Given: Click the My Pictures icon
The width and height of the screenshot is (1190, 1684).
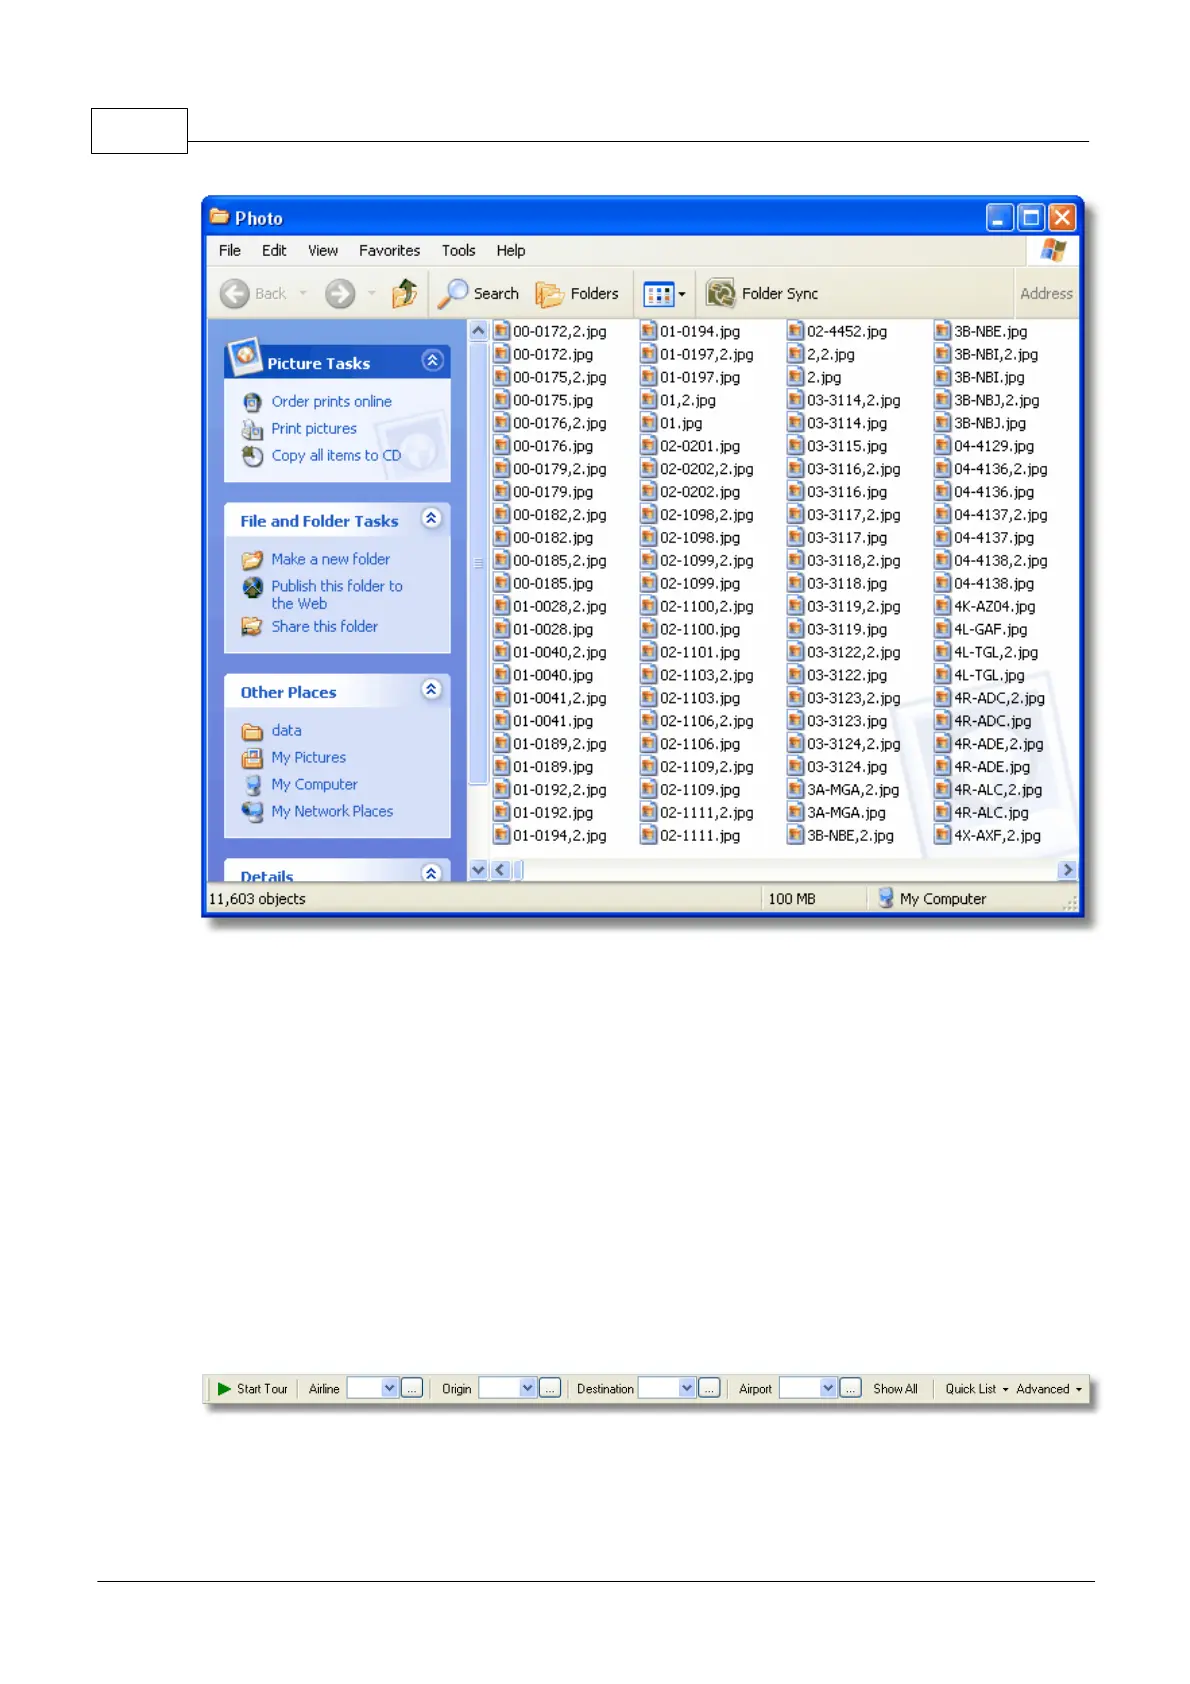Looking at the screenshot, I should tap(253, 758).
